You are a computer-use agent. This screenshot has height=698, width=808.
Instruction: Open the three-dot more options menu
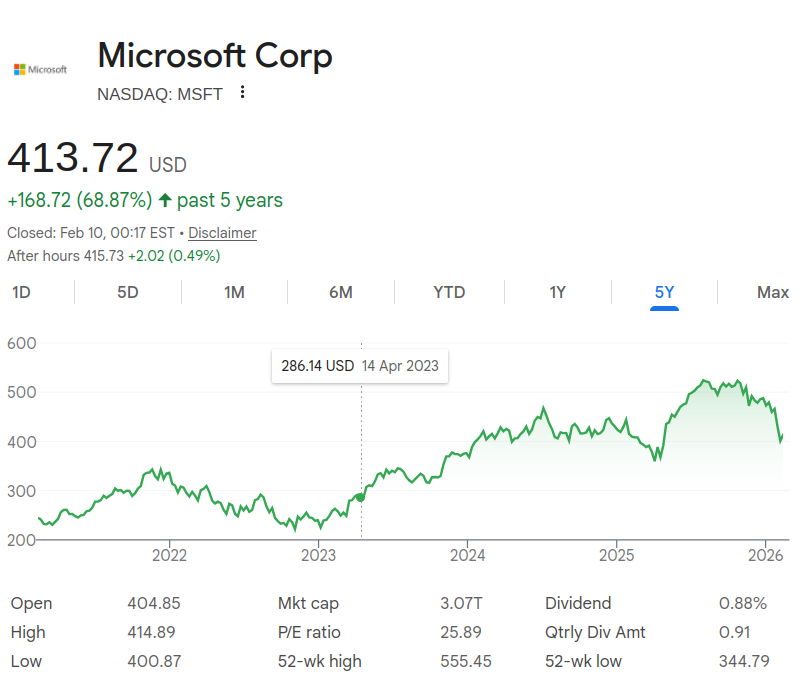pyautogui.click(x=242, y=93)
